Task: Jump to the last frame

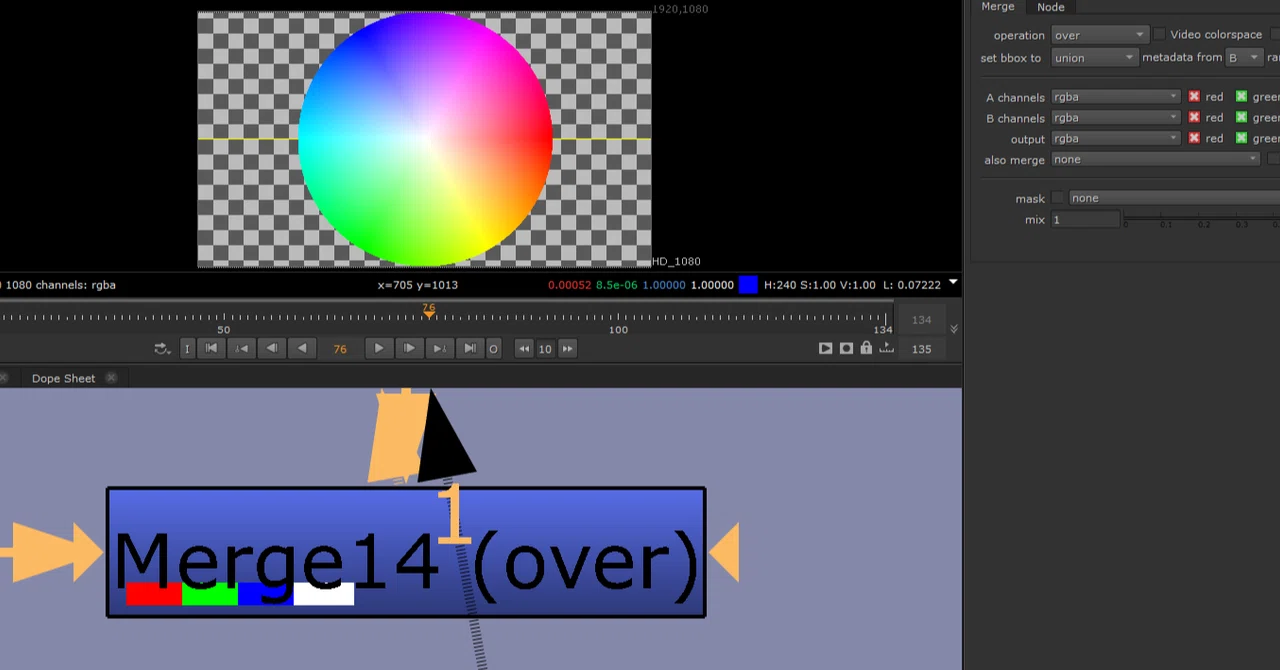Action: 470,348
